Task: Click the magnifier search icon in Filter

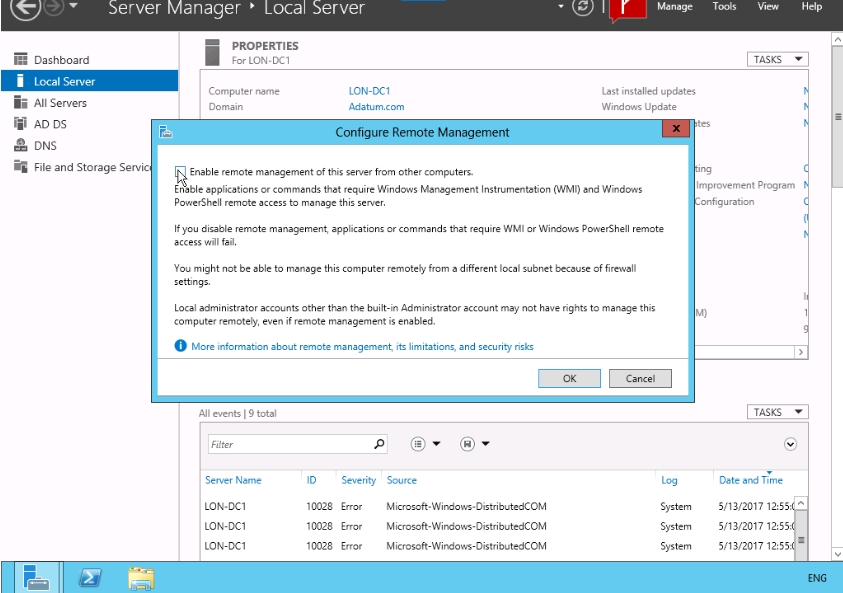Action: coord(380,444)
